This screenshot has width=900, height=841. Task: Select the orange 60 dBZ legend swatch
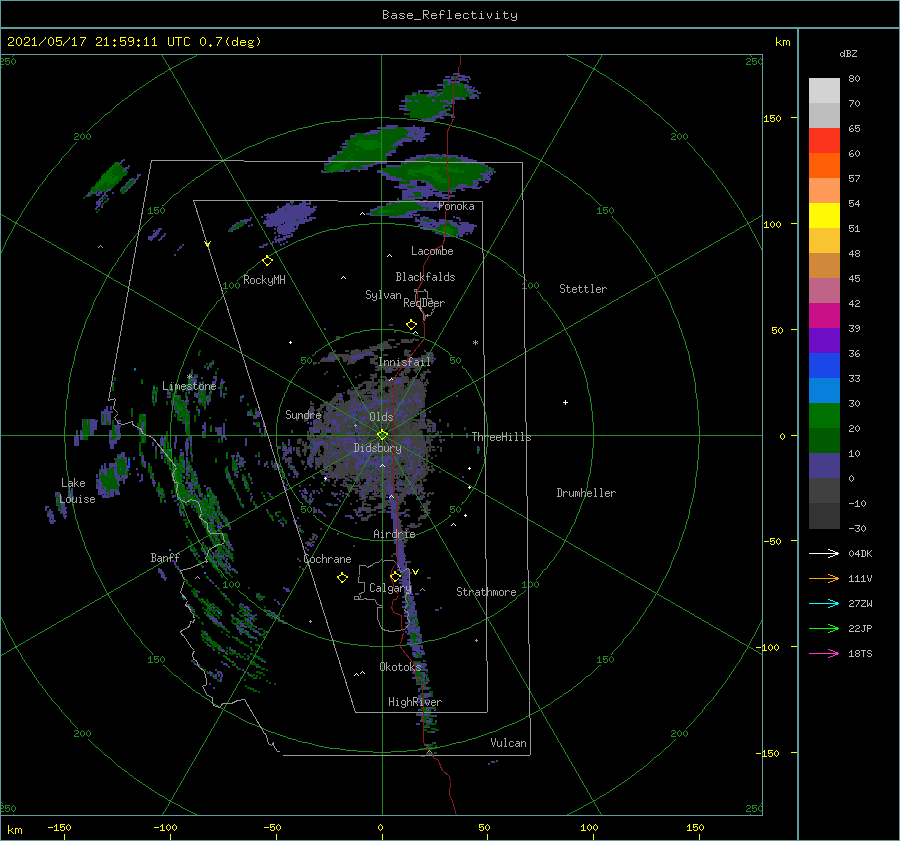(824, 165)
